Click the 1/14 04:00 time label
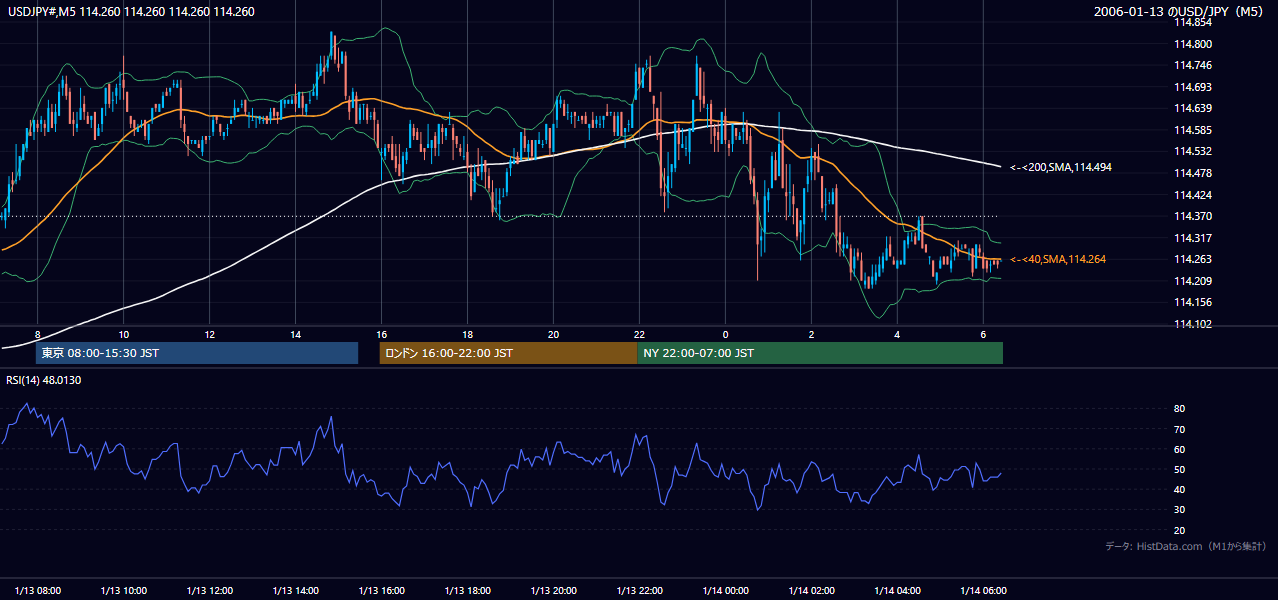 (x=897, y=590)
